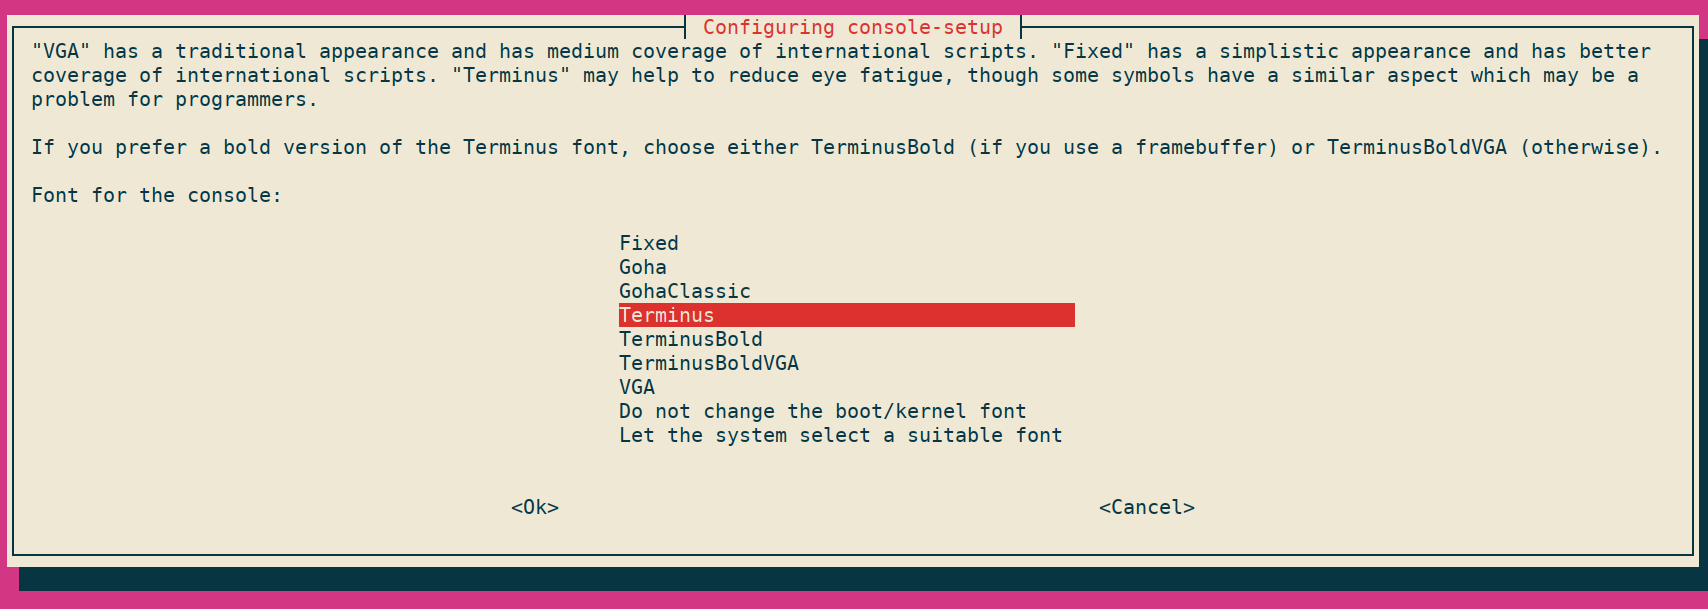Confirm the selection with the Ok button
Screen dimensions: 1708x609
535,507
